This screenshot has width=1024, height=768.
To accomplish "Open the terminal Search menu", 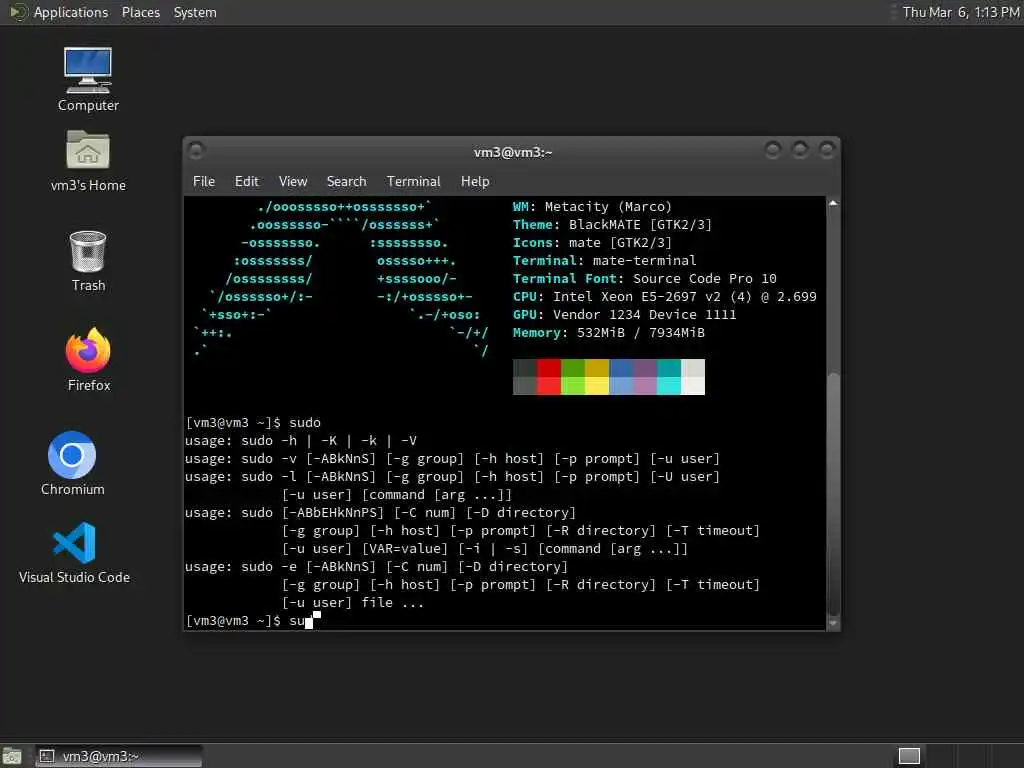I will pos(346,182).
